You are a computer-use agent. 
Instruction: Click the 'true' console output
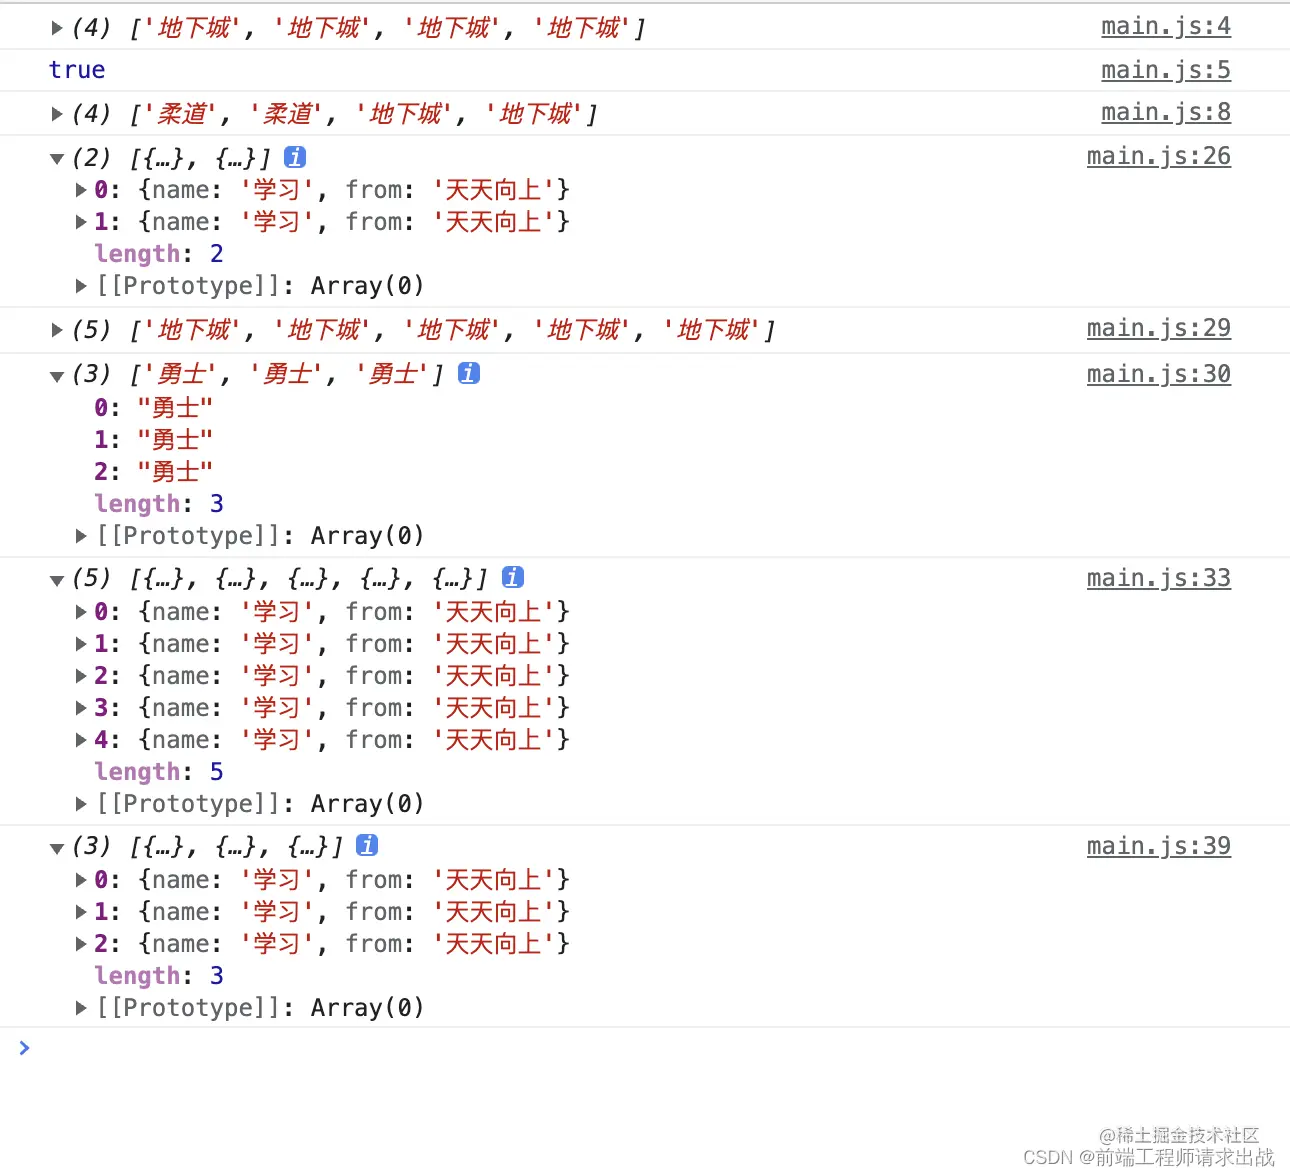tap(77, 70)
